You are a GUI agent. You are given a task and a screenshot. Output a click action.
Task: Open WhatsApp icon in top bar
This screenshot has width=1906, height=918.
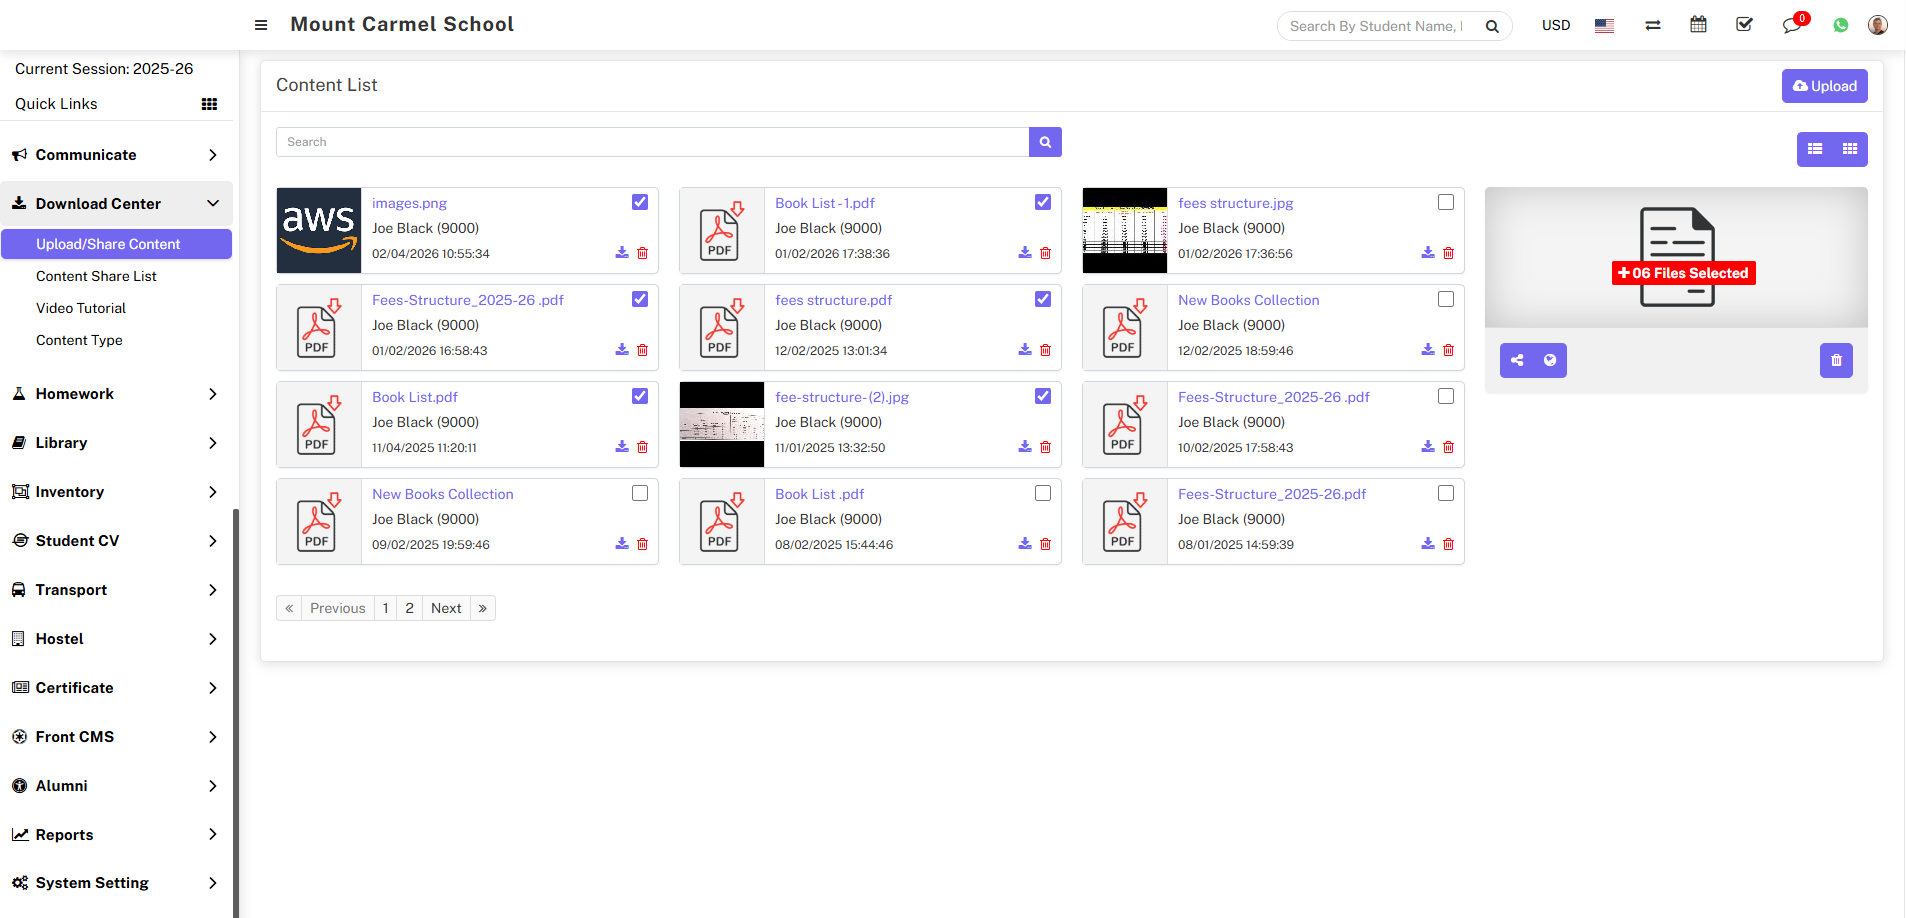click(1841, 25)
